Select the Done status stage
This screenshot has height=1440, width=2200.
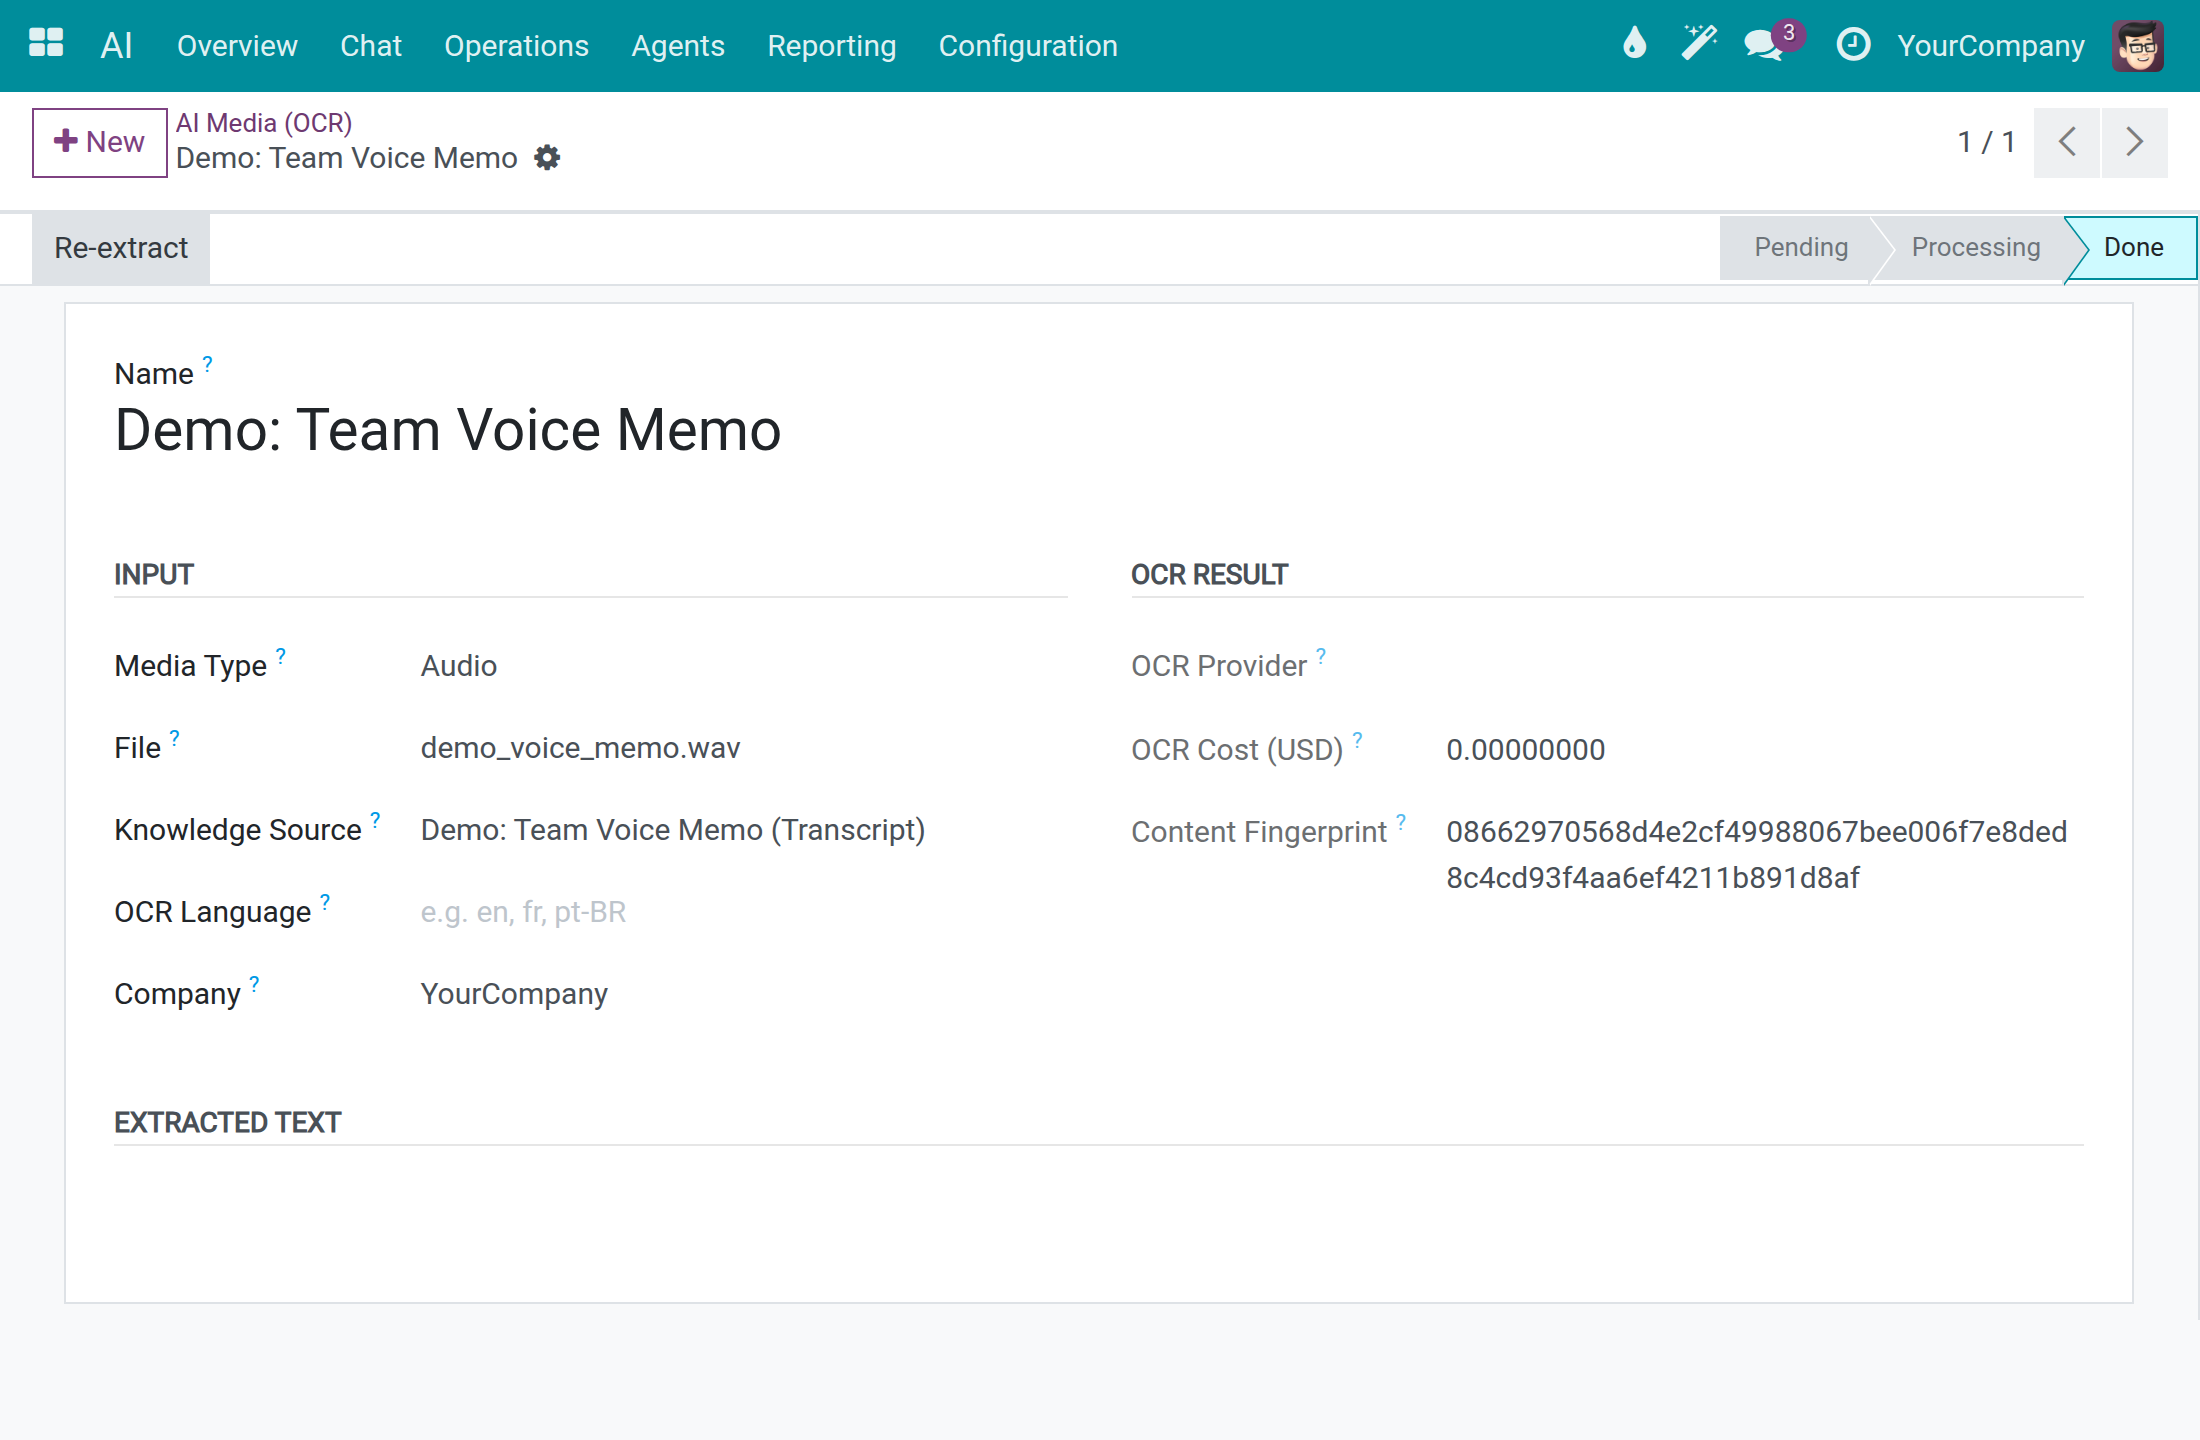(x=2133, y=248)
